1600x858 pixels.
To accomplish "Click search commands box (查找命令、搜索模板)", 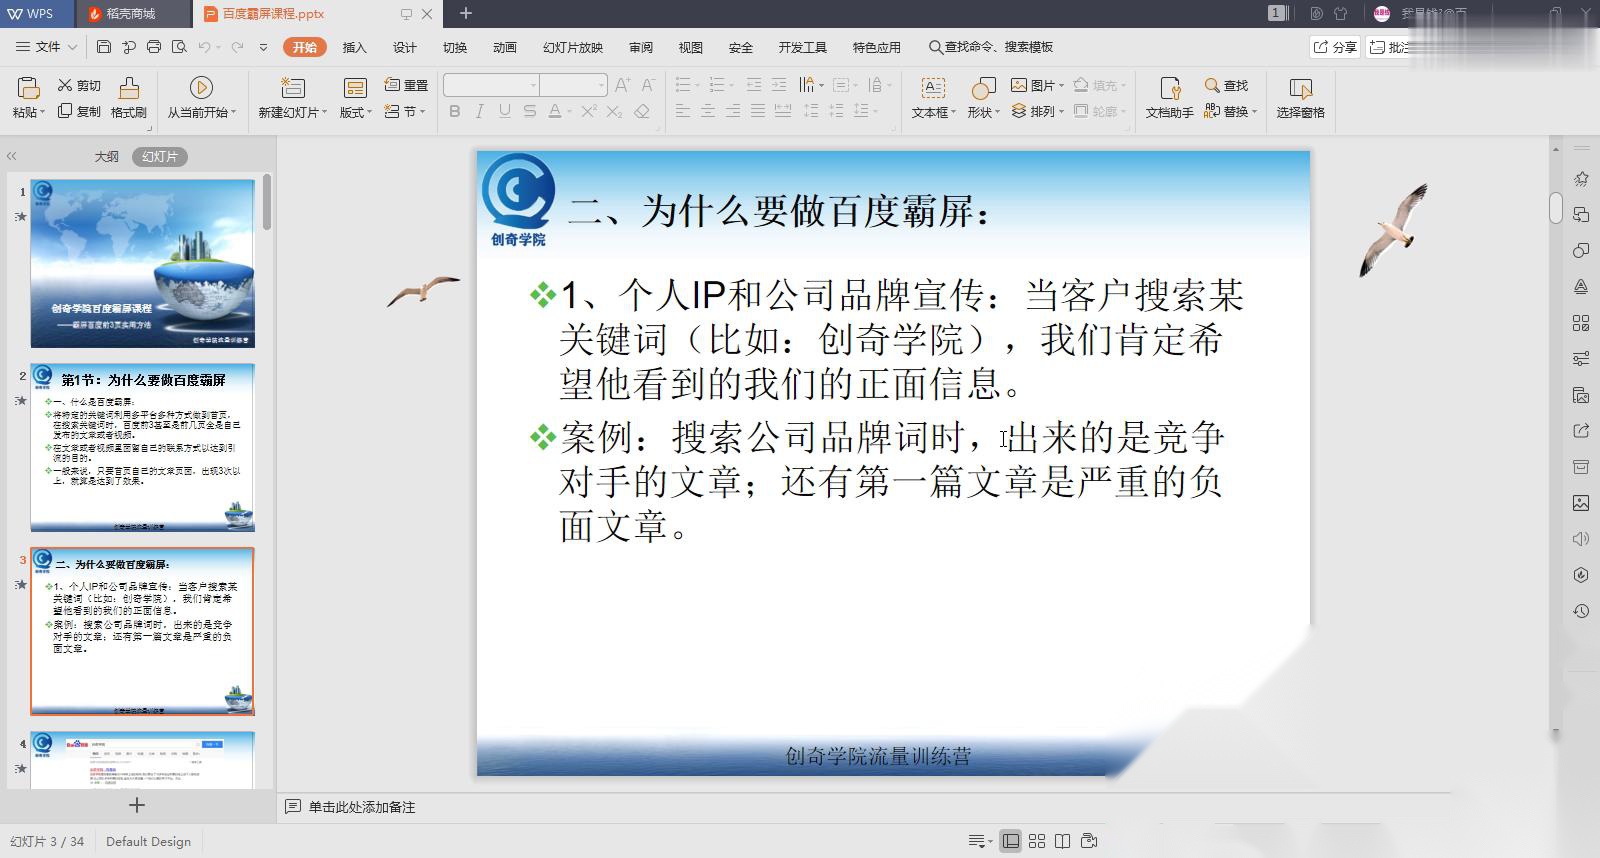I will (x=991, y=47).
